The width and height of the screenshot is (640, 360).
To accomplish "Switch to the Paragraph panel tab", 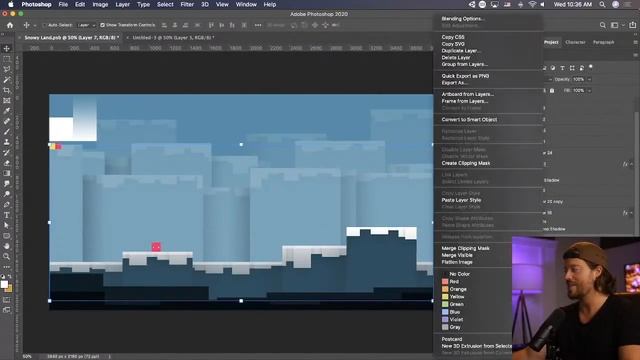I will (603, 42).
